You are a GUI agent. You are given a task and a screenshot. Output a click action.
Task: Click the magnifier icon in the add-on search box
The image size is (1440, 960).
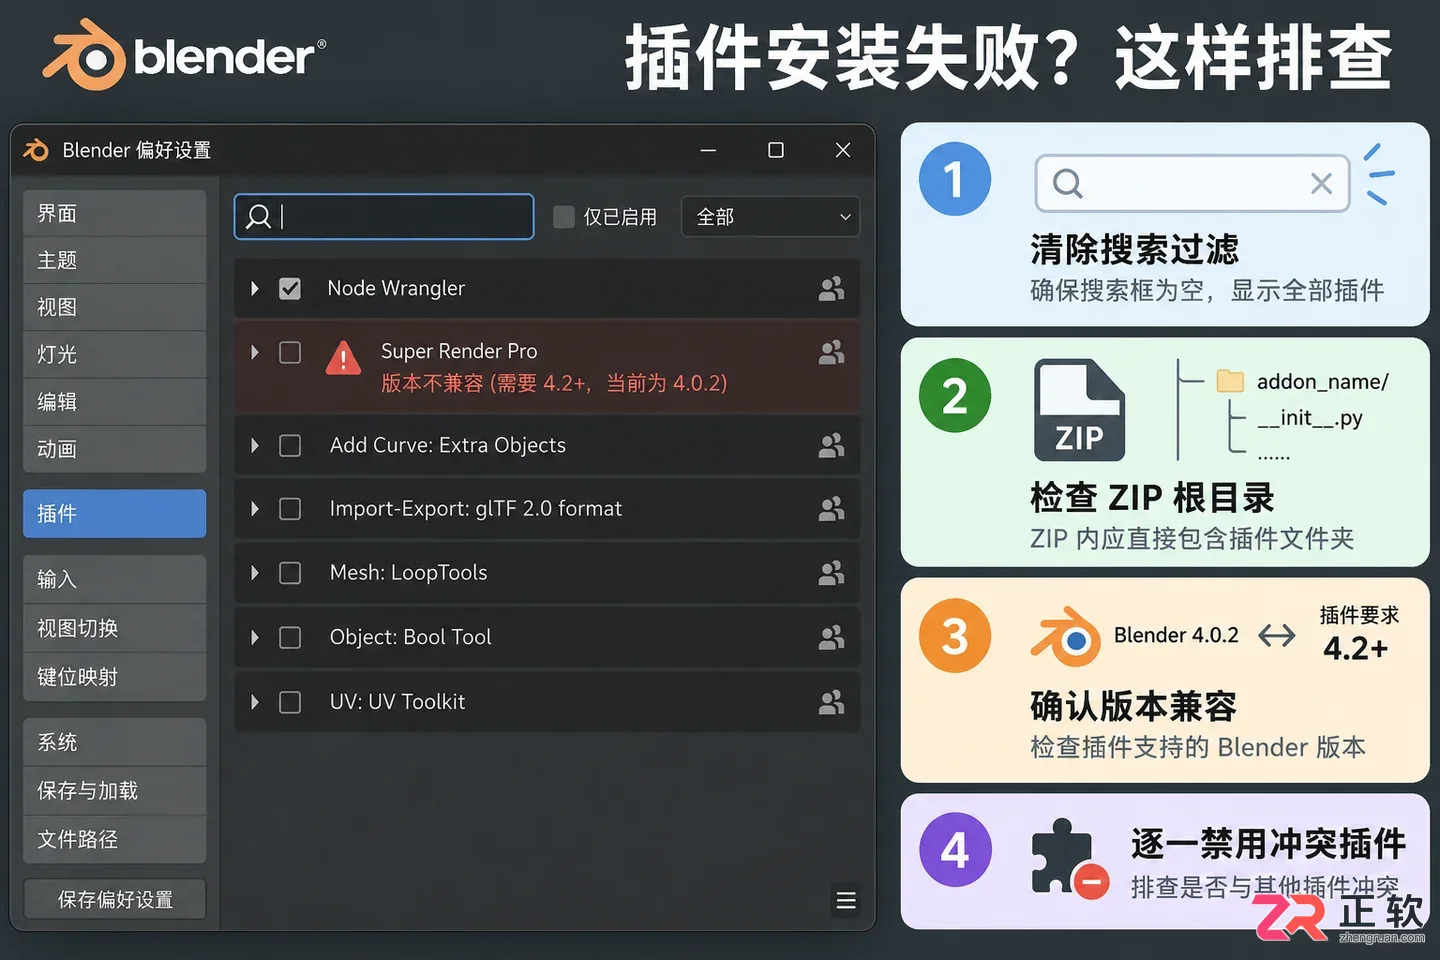pos(258,216)
